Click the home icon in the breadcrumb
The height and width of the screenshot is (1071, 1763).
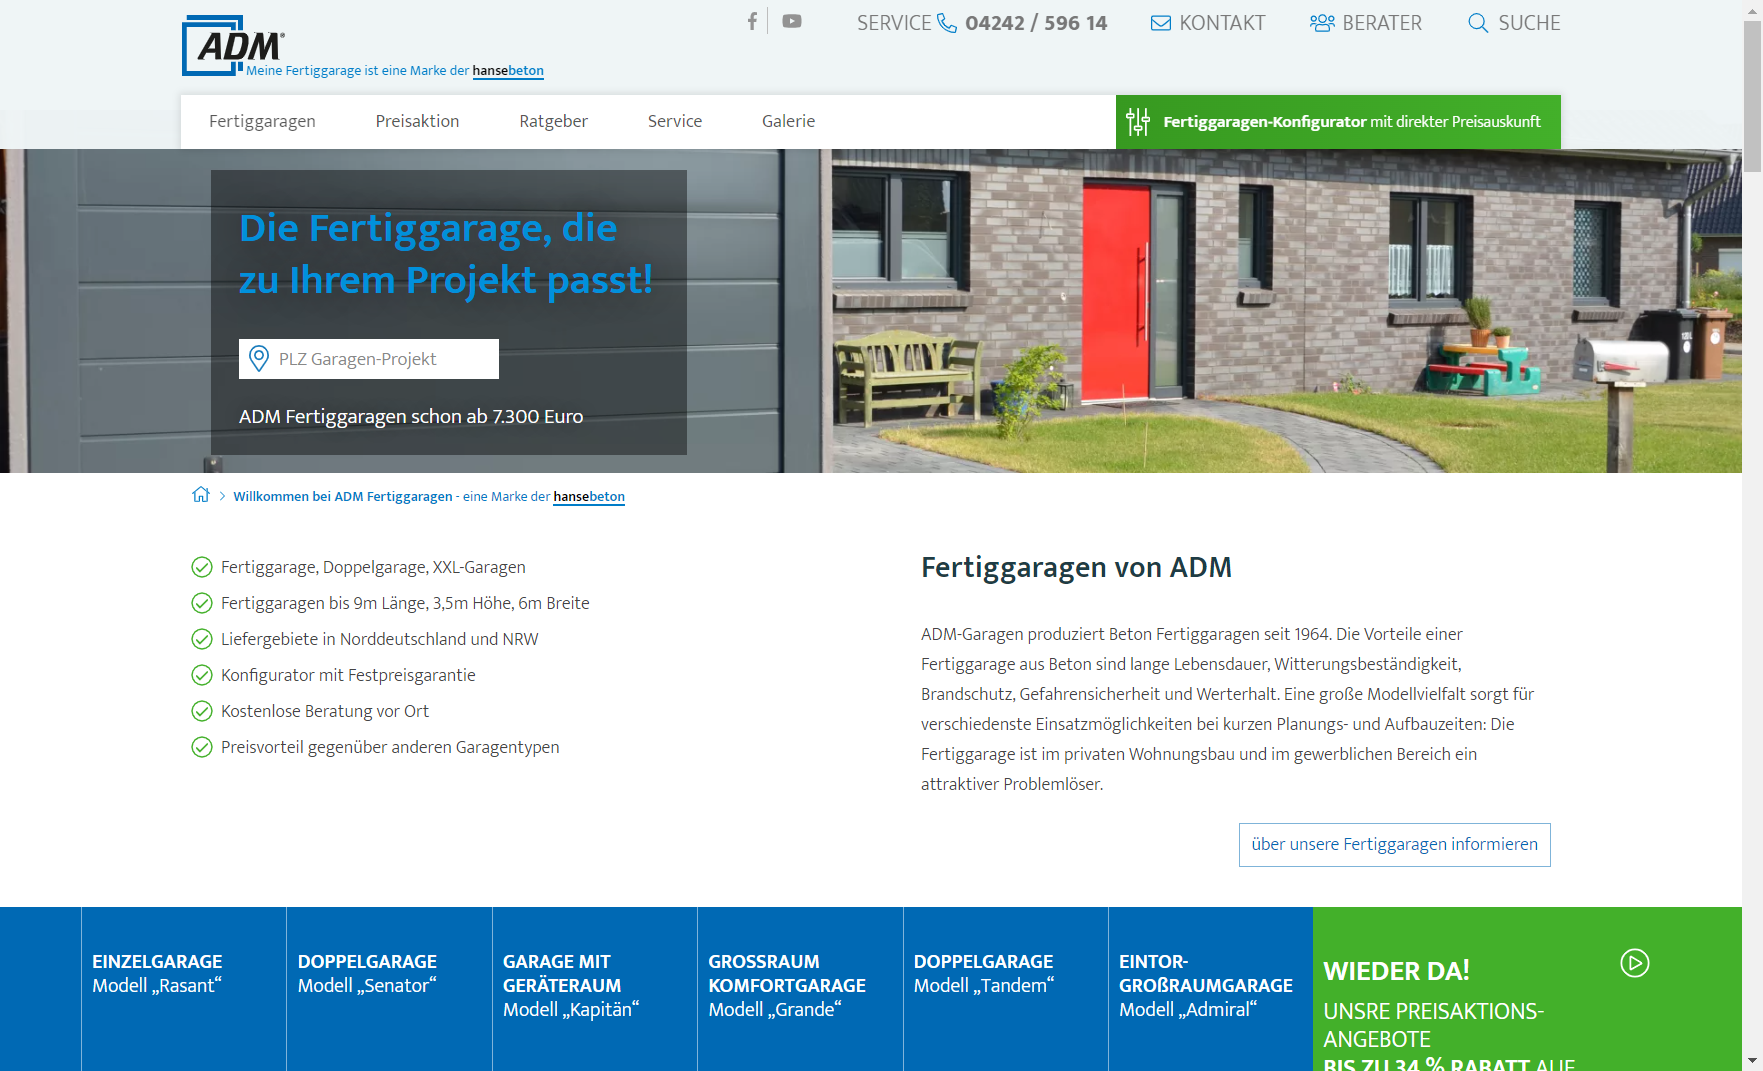click(201, 495)
